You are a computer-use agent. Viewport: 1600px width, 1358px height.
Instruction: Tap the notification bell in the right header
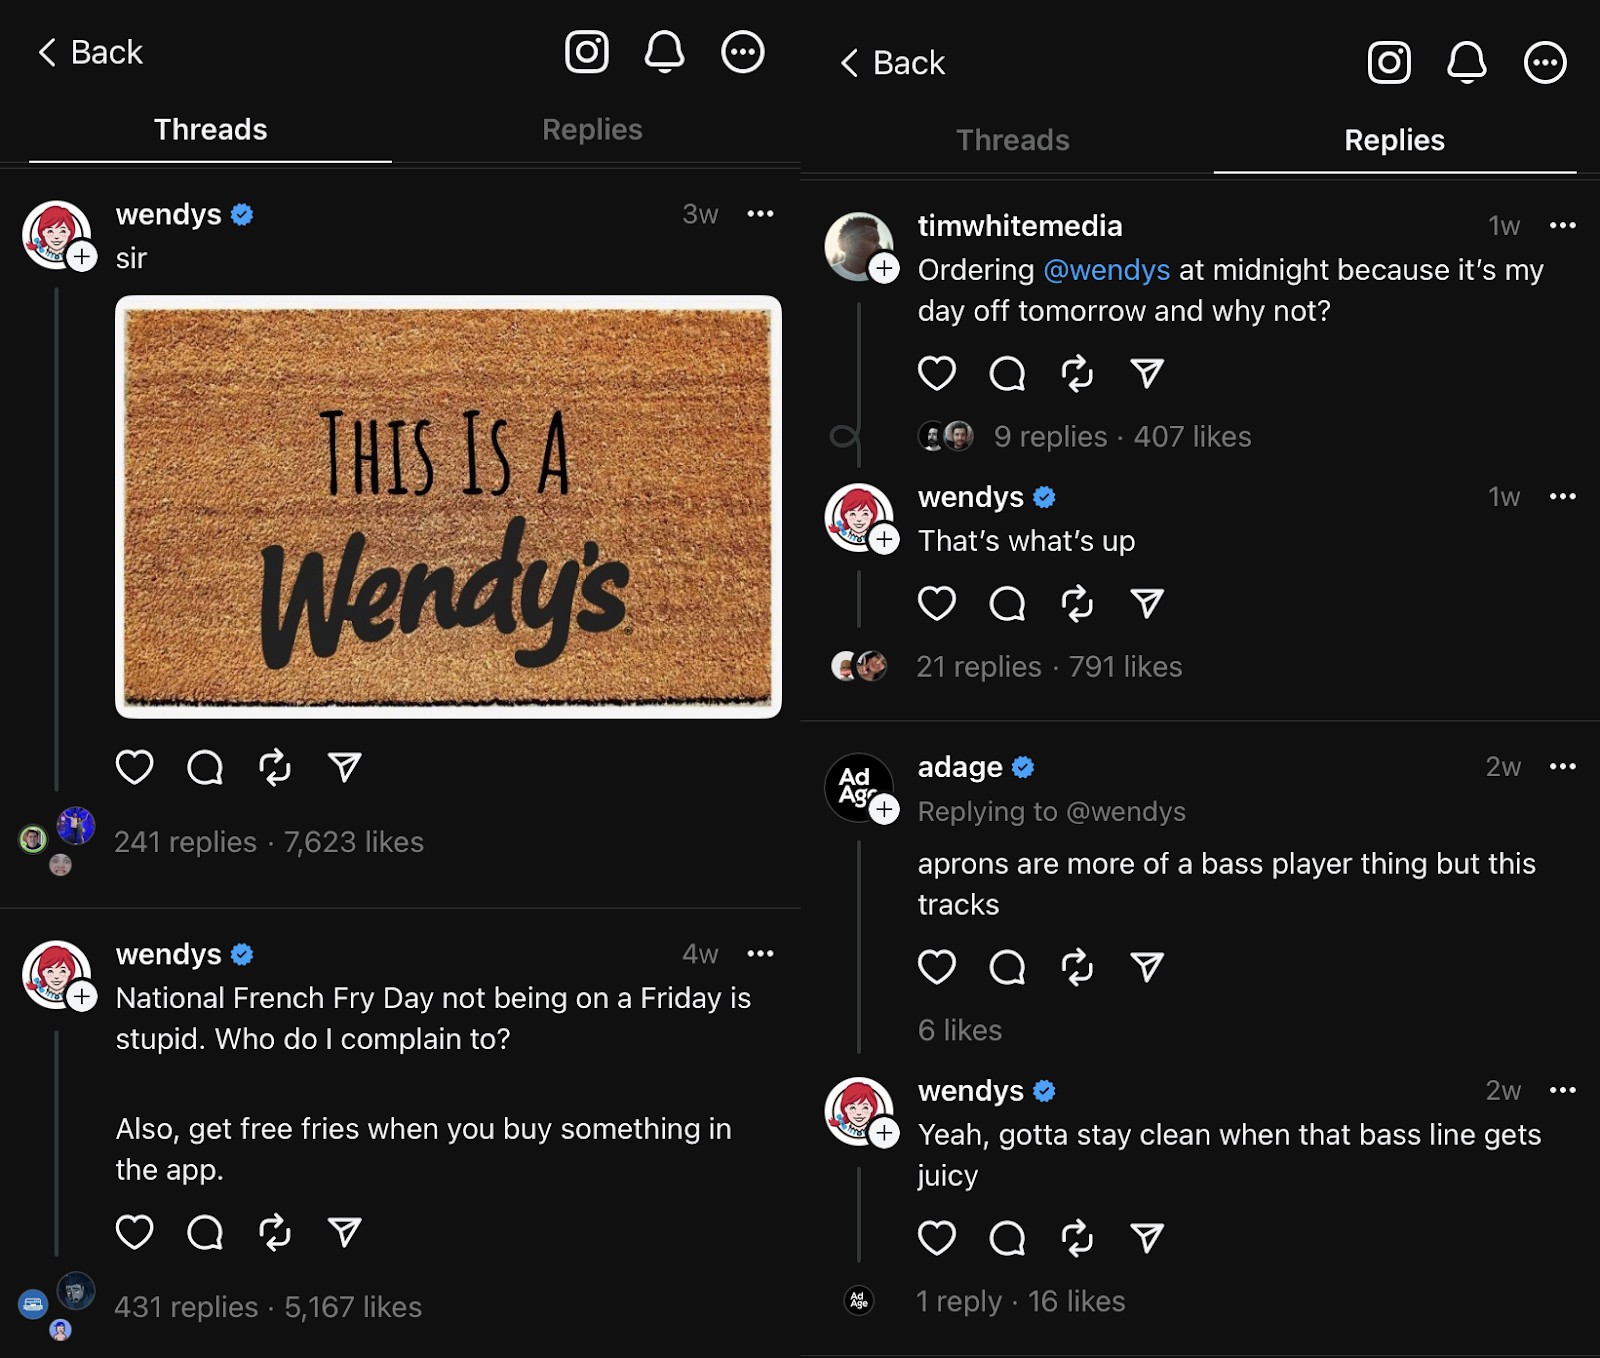coord(1466,62)
